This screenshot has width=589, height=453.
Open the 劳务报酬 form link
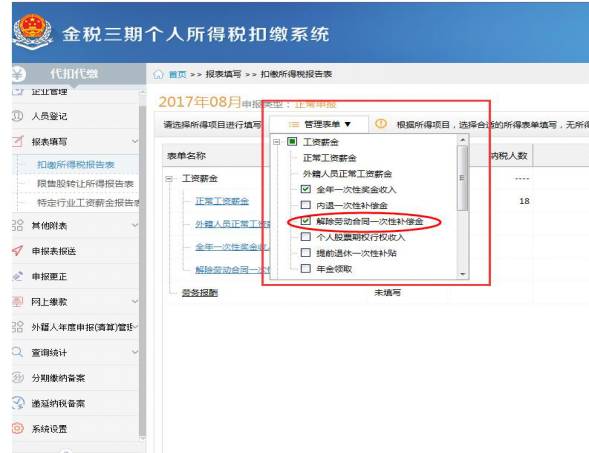coord(200,293)
